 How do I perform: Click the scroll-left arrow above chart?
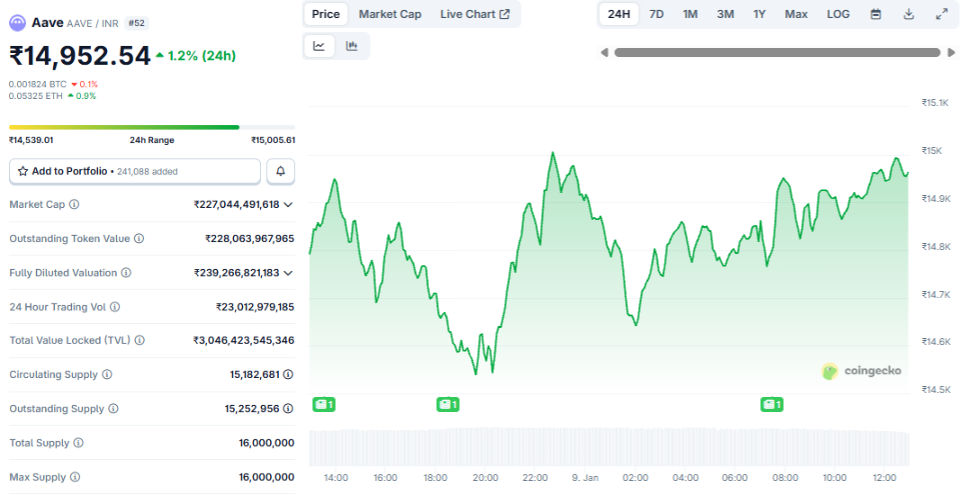[x=604, y=53]
